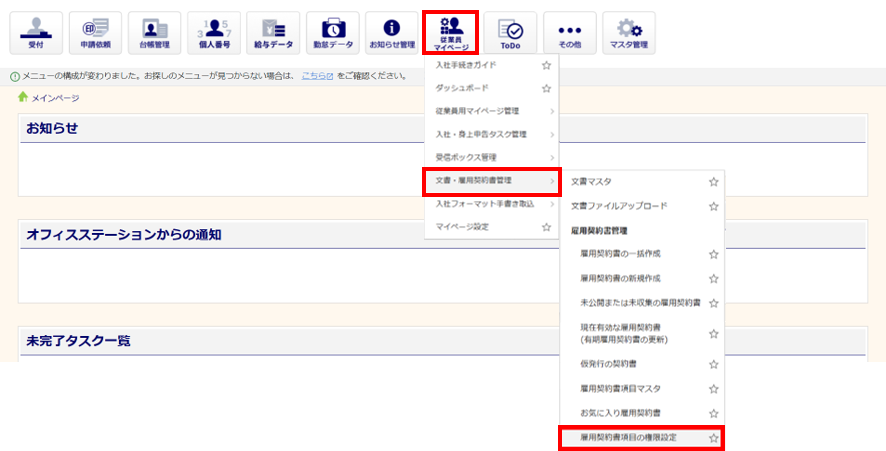This screenshot has width=886, height=451.
Task: Open 仮発行の契約書 menu entry
Action: click(609, 365)
